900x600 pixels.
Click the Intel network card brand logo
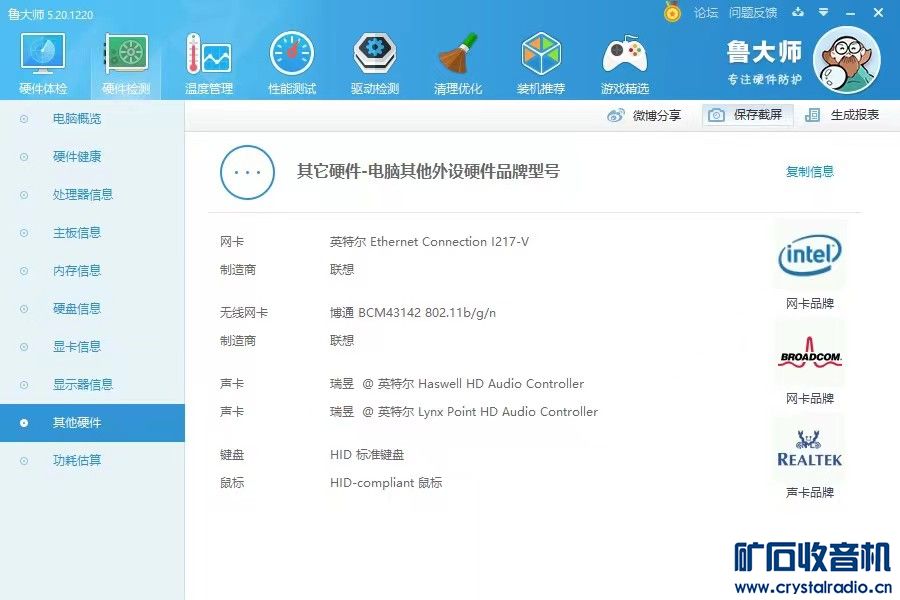point(809,256)
